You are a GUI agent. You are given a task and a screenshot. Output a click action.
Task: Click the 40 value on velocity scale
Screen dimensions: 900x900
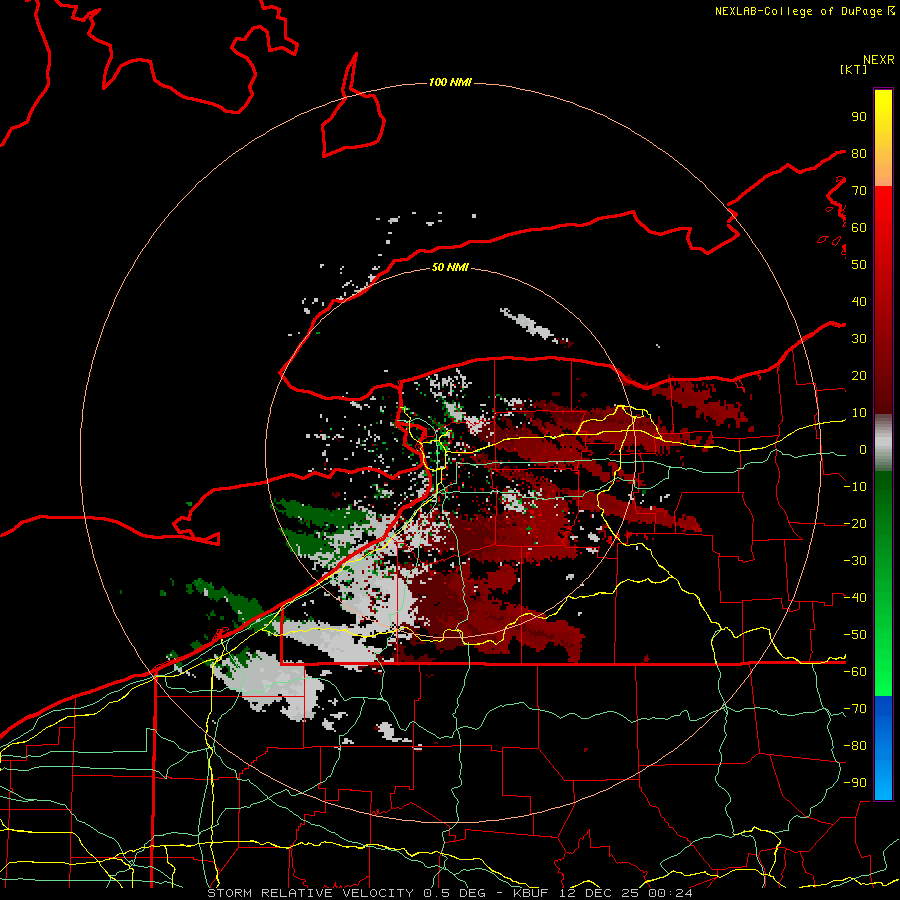(x=859, y=302)
